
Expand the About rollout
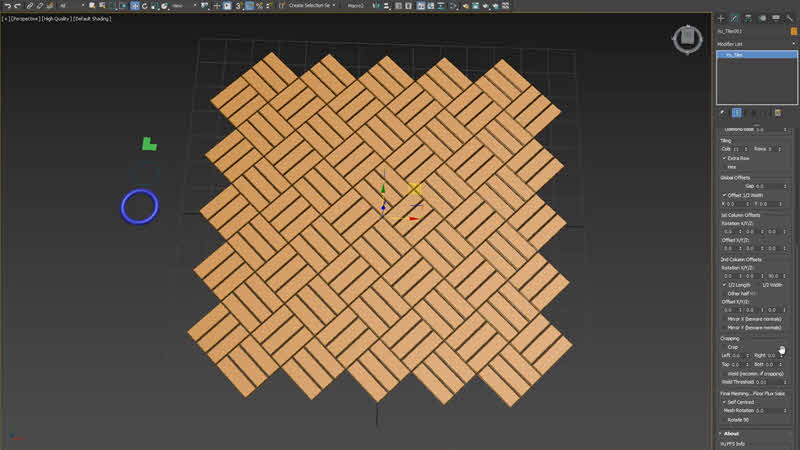point(732,433)
